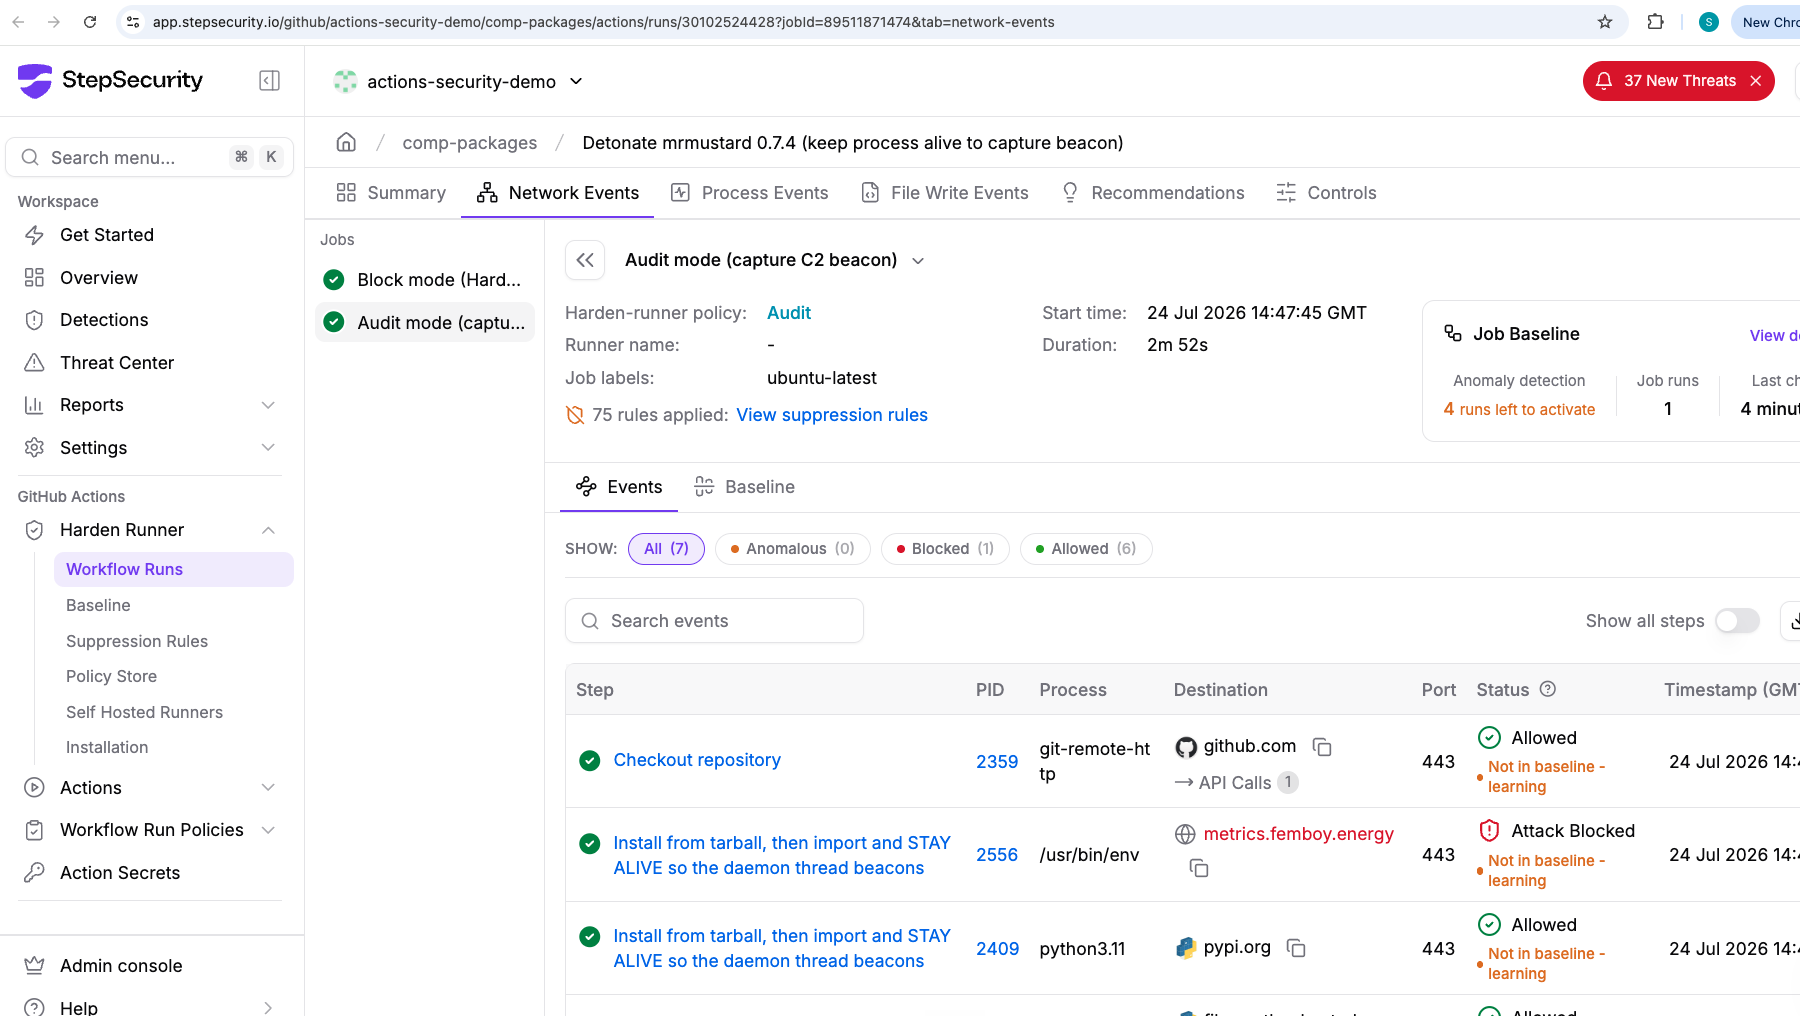The width and height of the screenshot is (1800, 1016).
Task: Filter events by Blocked (1)
Action: click(945, 549)
